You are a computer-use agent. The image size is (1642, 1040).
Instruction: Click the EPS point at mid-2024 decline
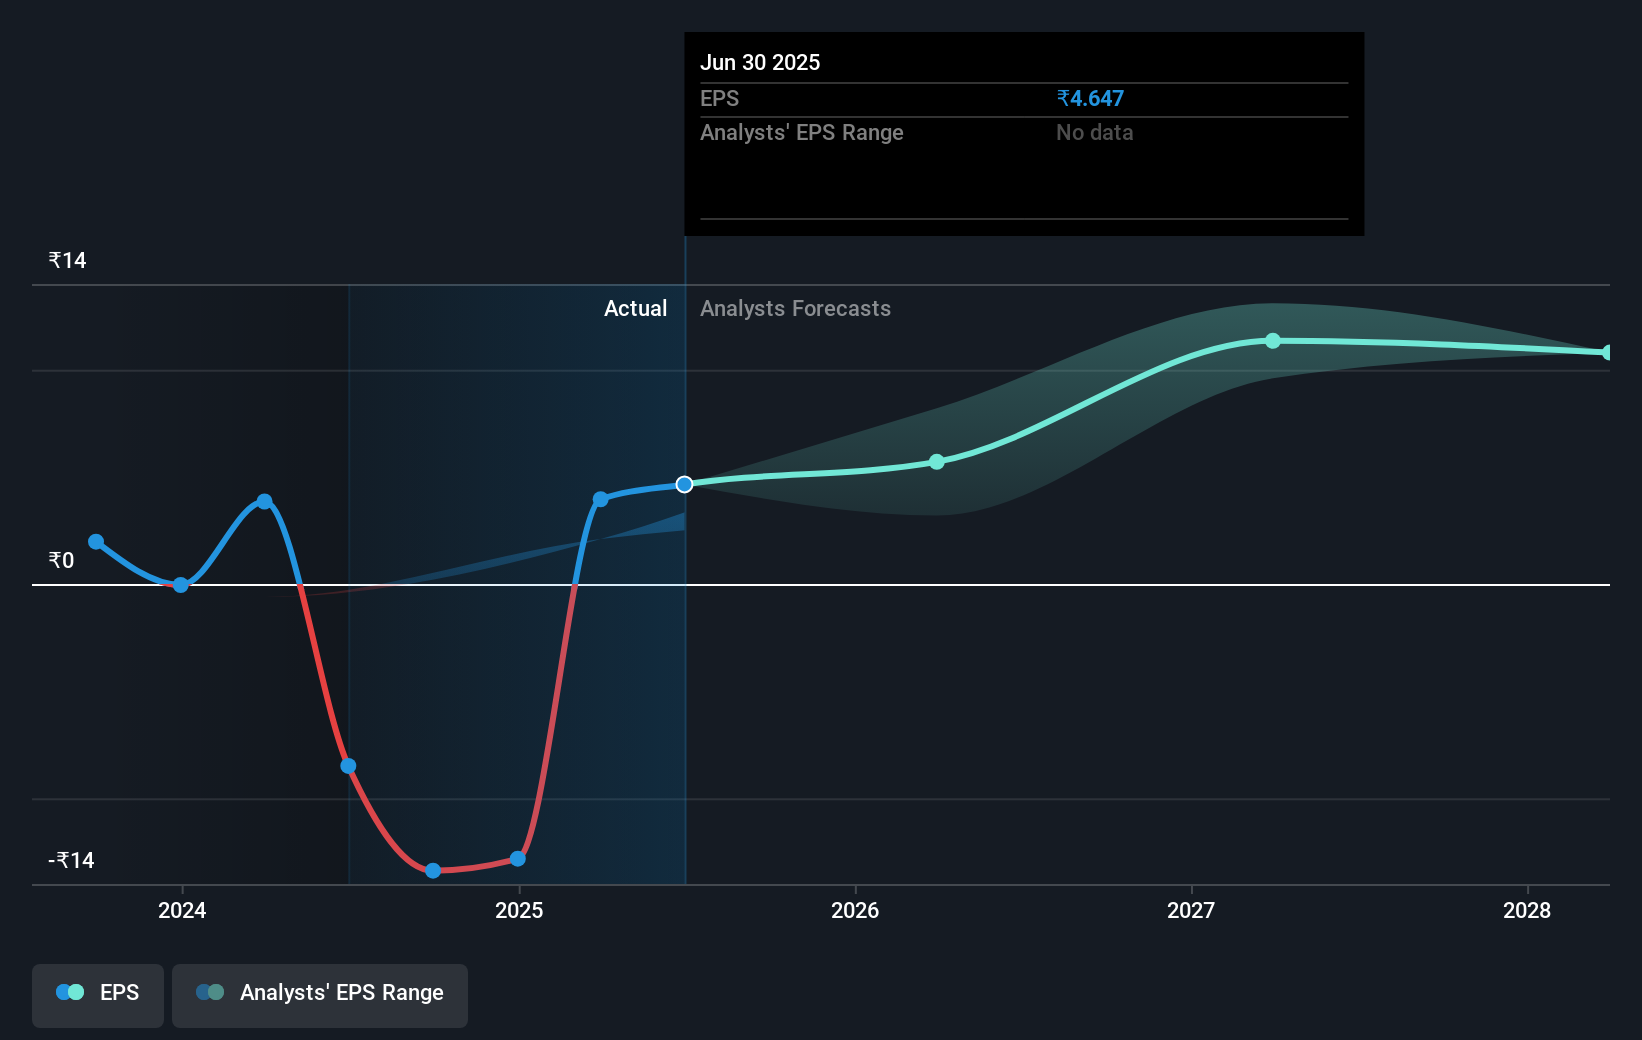point(348,766)
